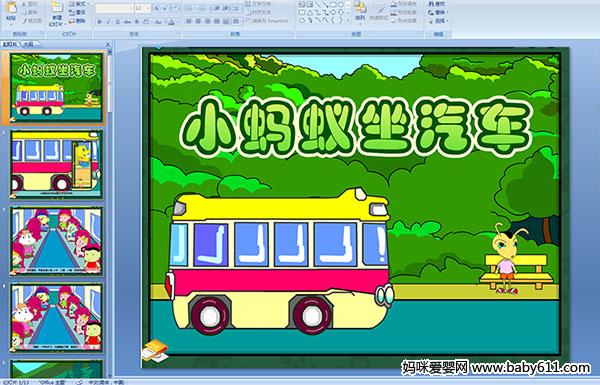Close the slide thumbnail pane
This screenshot has height=385, width=600.
pyautogui.click(x=108, y=44)
